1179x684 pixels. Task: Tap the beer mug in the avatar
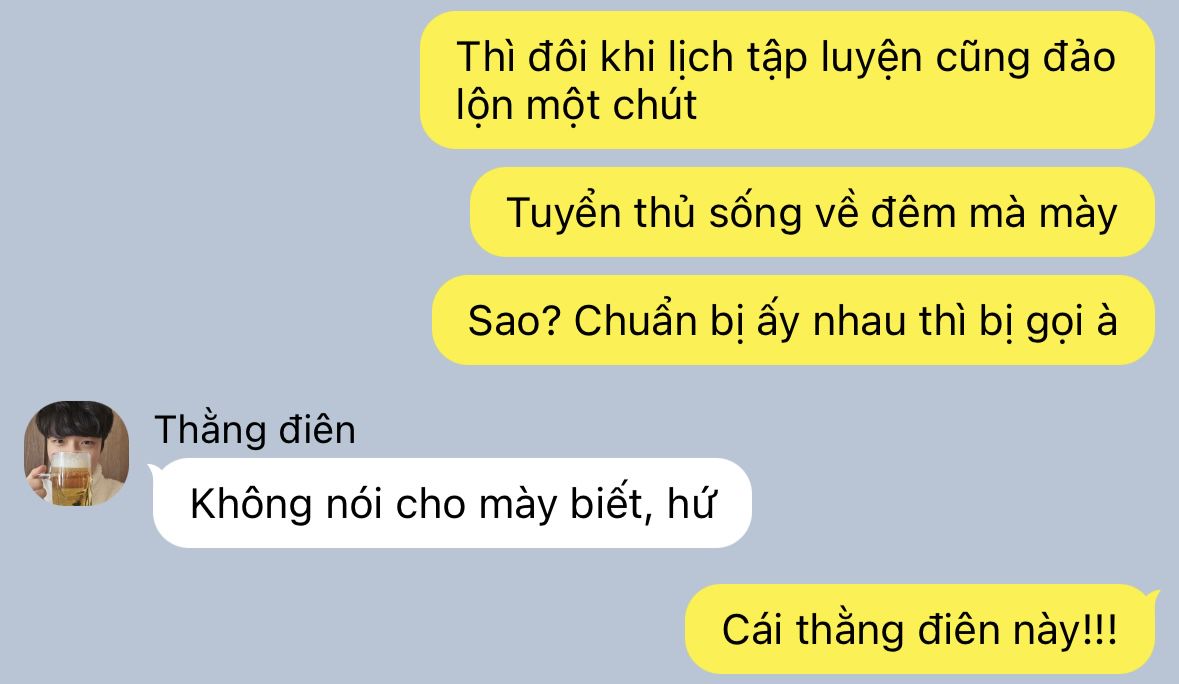(68, 475)
